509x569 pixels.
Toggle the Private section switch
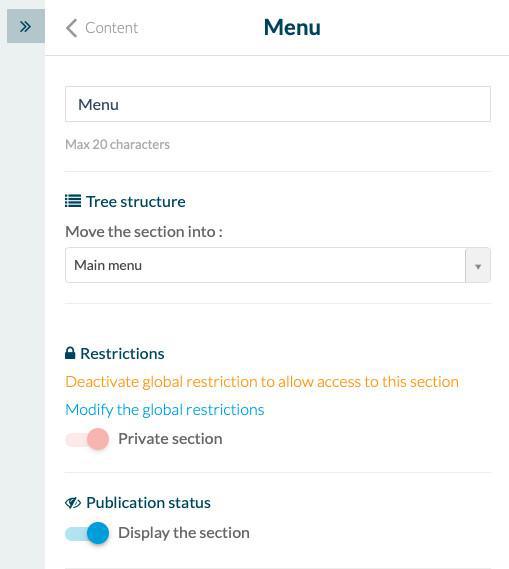coord(87,439)
